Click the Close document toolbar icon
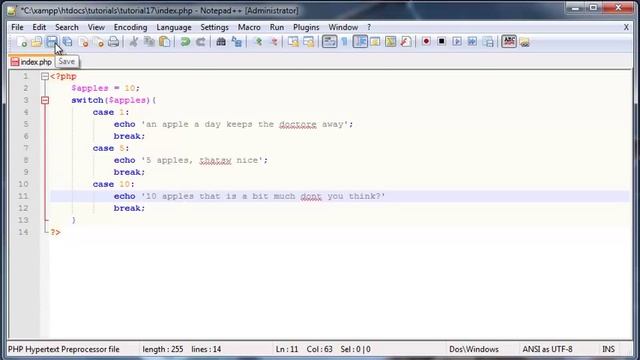Screen dimensions: 640x360 tap(83, 42)
